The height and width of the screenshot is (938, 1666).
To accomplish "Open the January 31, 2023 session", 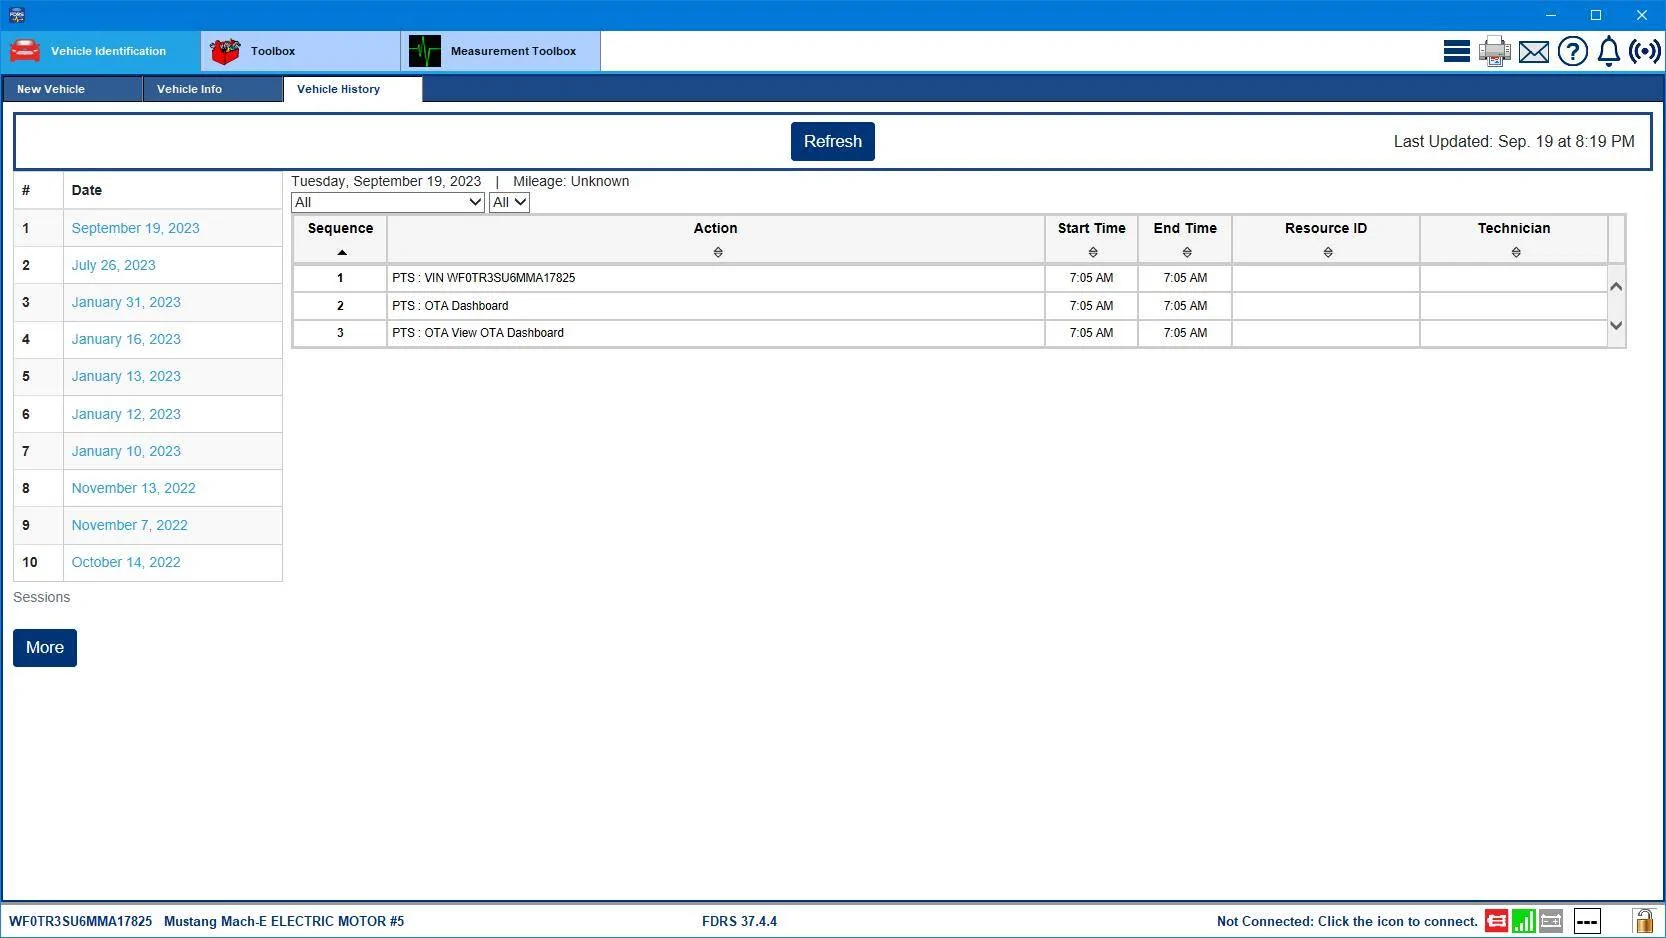I will [x=126, y=302].
